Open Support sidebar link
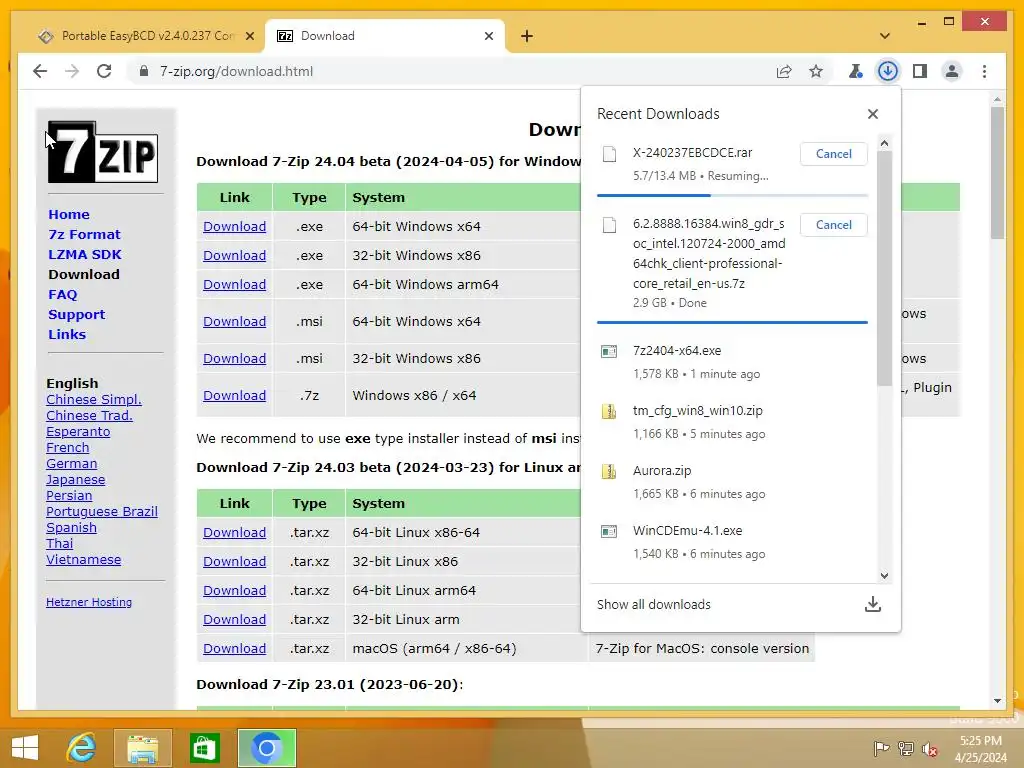Viewport: 1024px width, 768px height. point(76,315)
